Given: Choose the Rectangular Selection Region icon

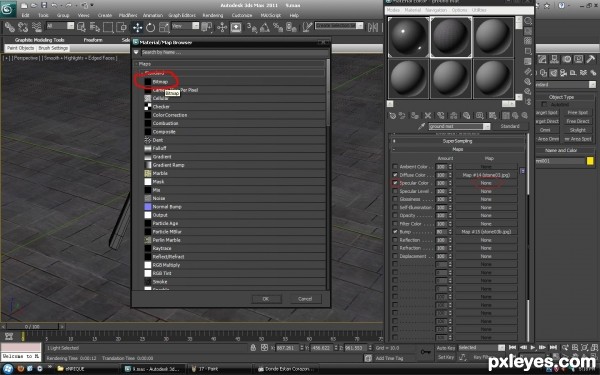Looking at the screenshot, I should [108, 27].
